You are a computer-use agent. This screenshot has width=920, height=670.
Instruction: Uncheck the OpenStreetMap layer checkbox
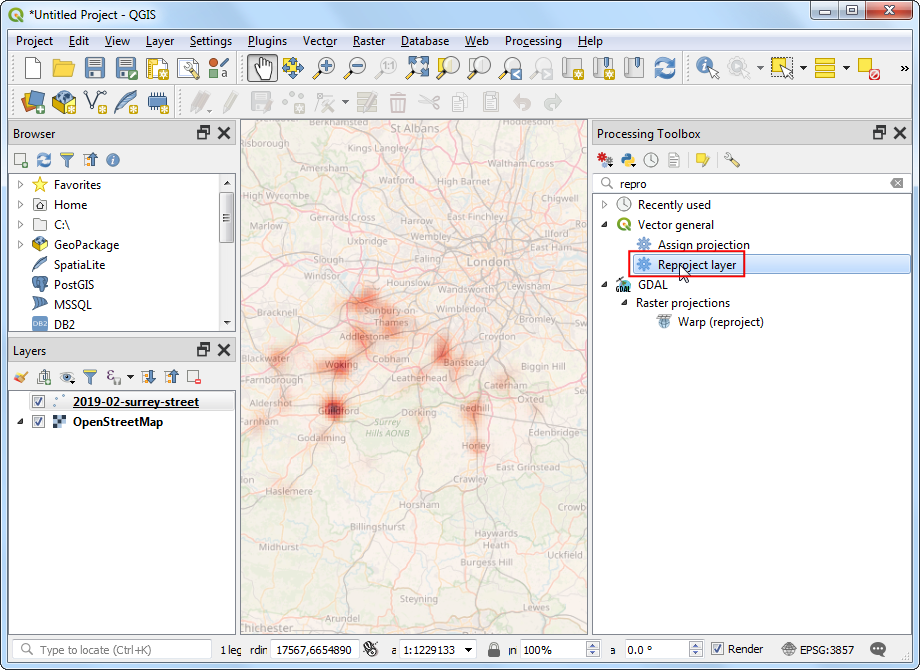pos(38,422)
